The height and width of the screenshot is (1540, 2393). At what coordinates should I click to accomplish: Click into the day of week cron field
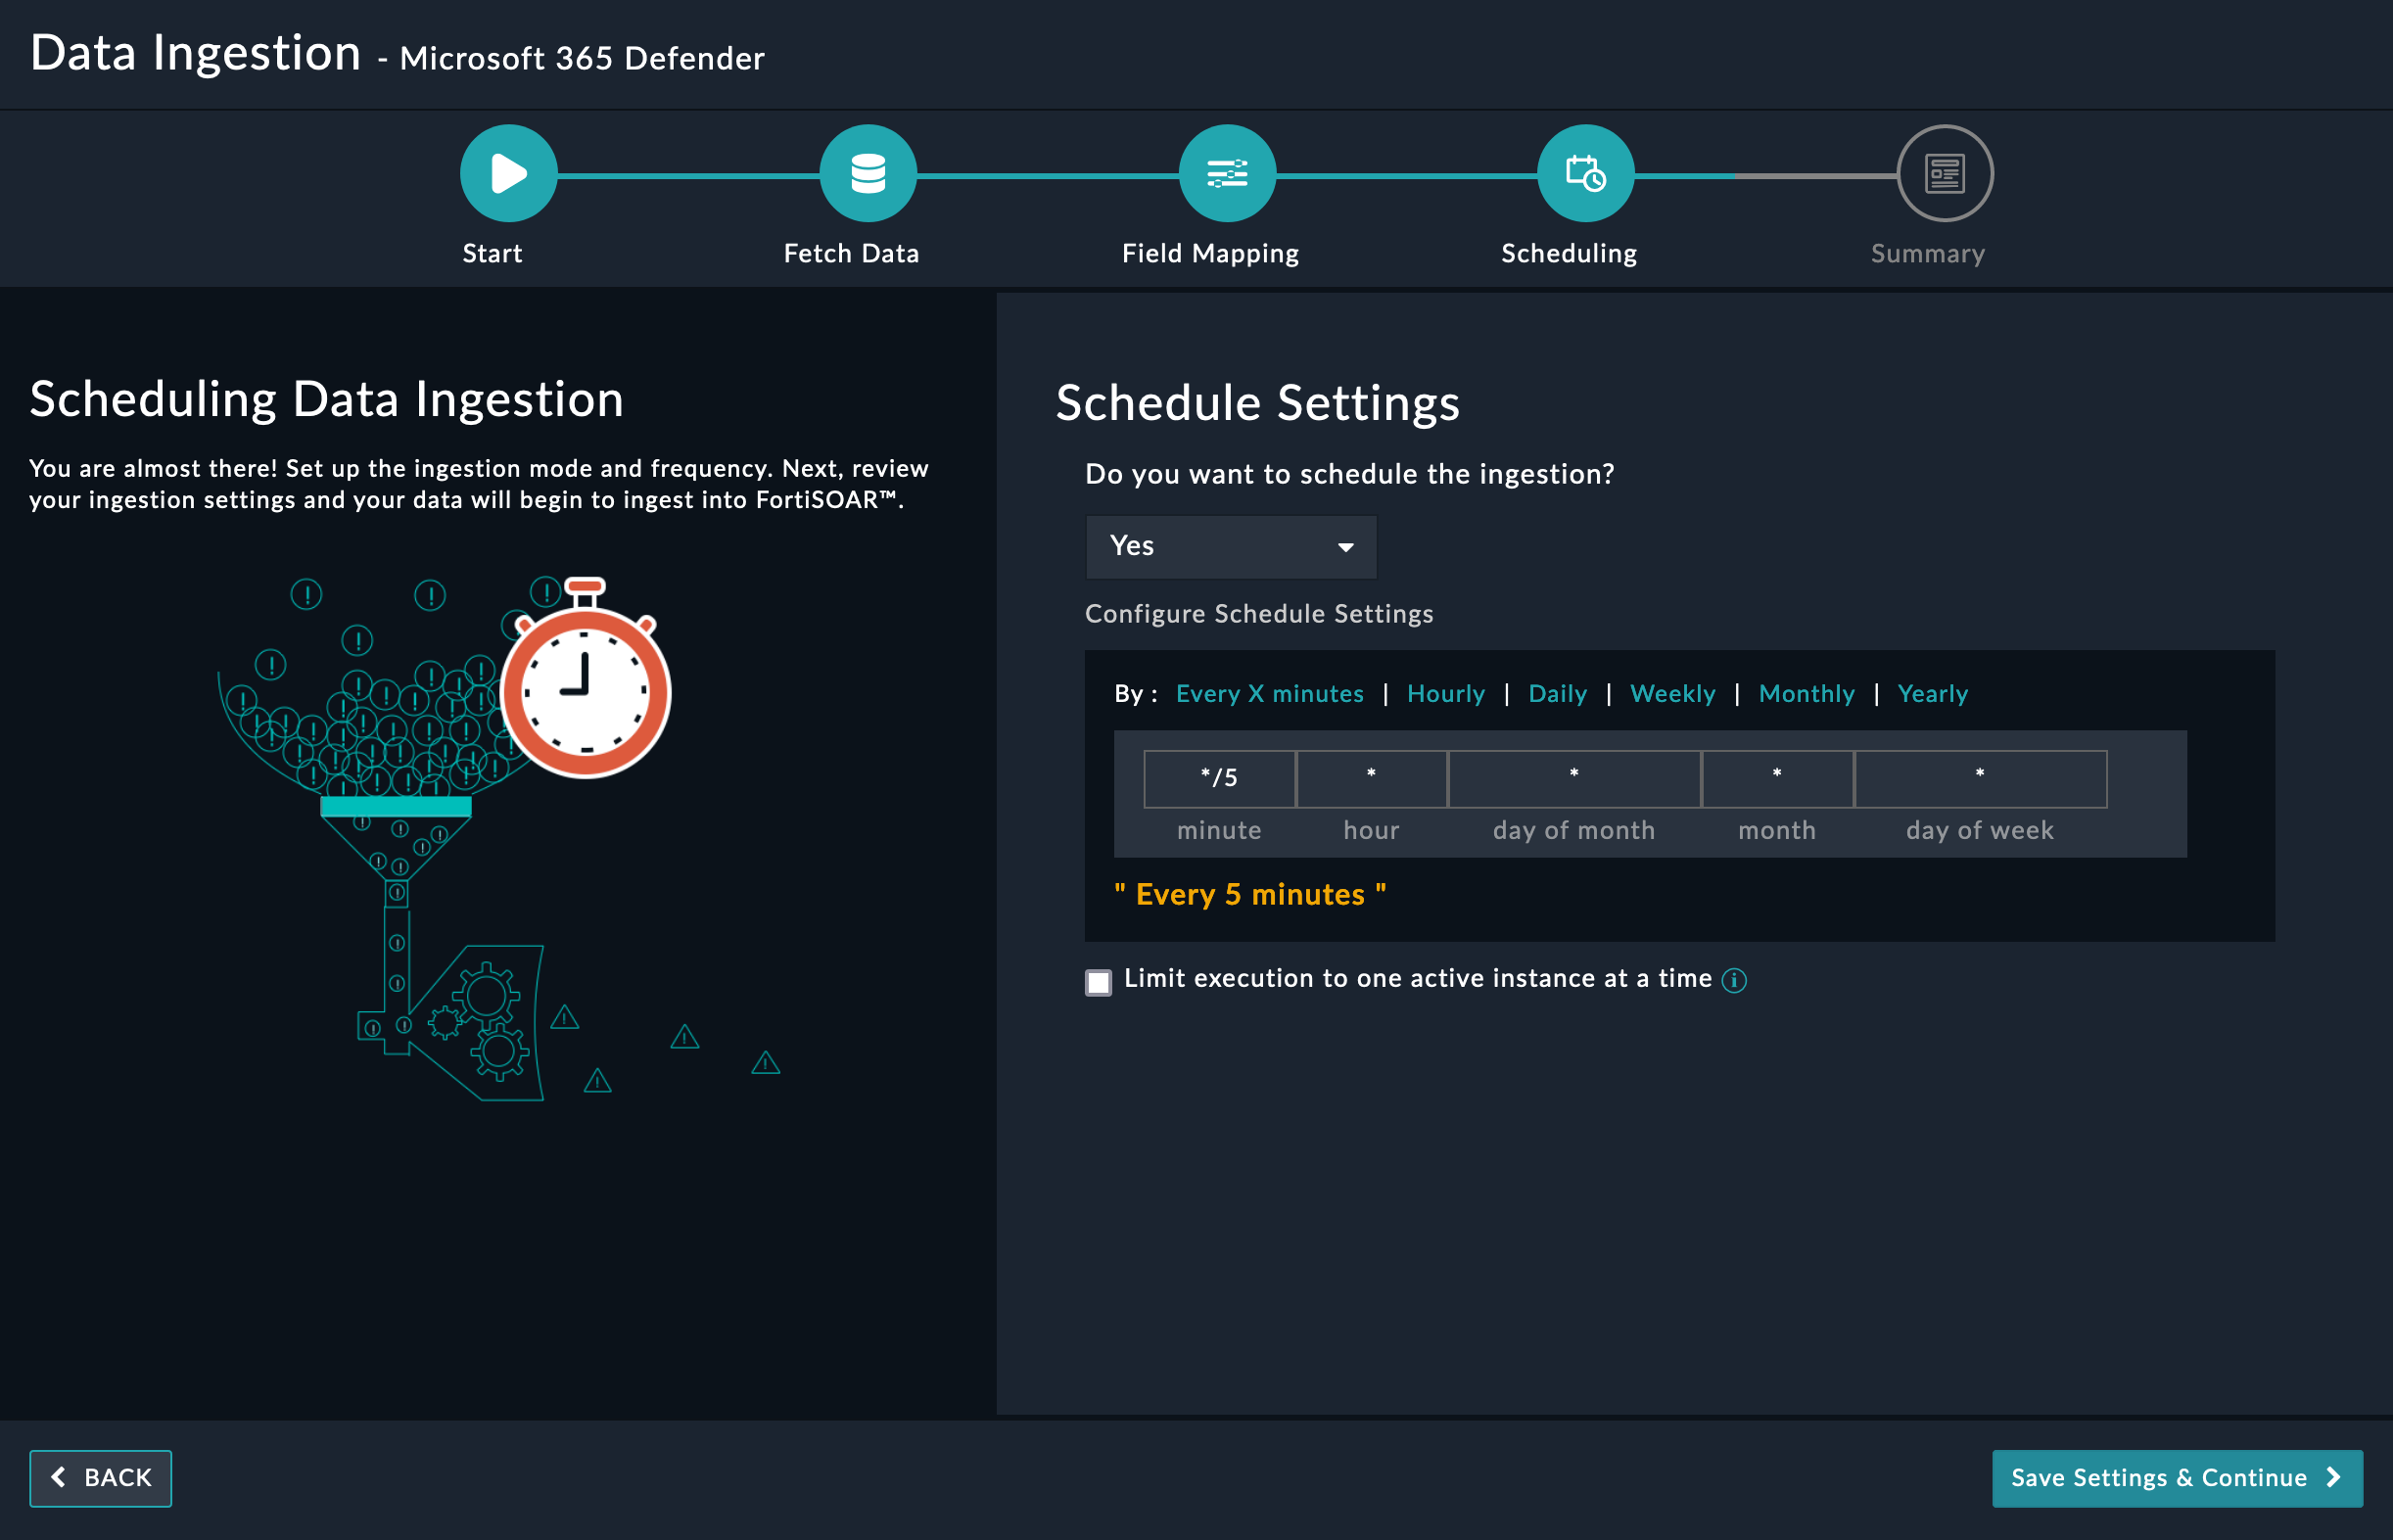(x=1979, y=778)
